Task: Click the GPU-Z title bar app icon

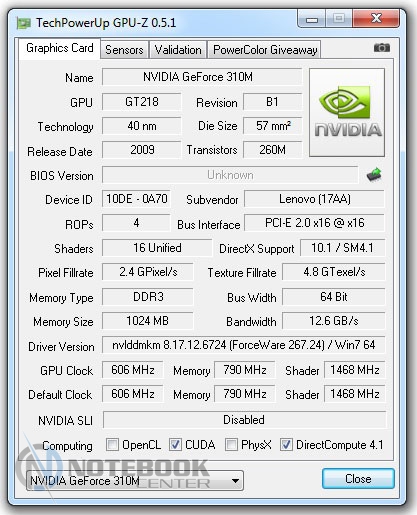Action: pyautogui.click(x=23, y=23)
